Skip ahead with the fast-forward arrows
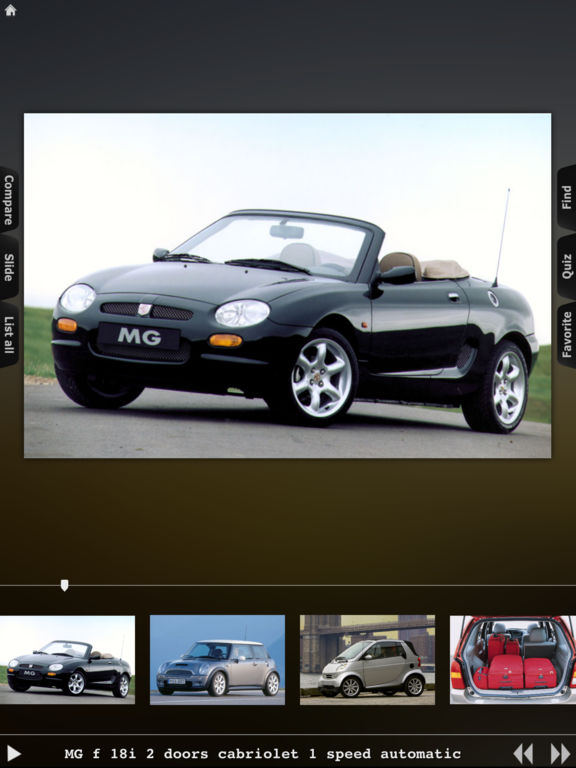576x768 pixels. pos(560,753)
